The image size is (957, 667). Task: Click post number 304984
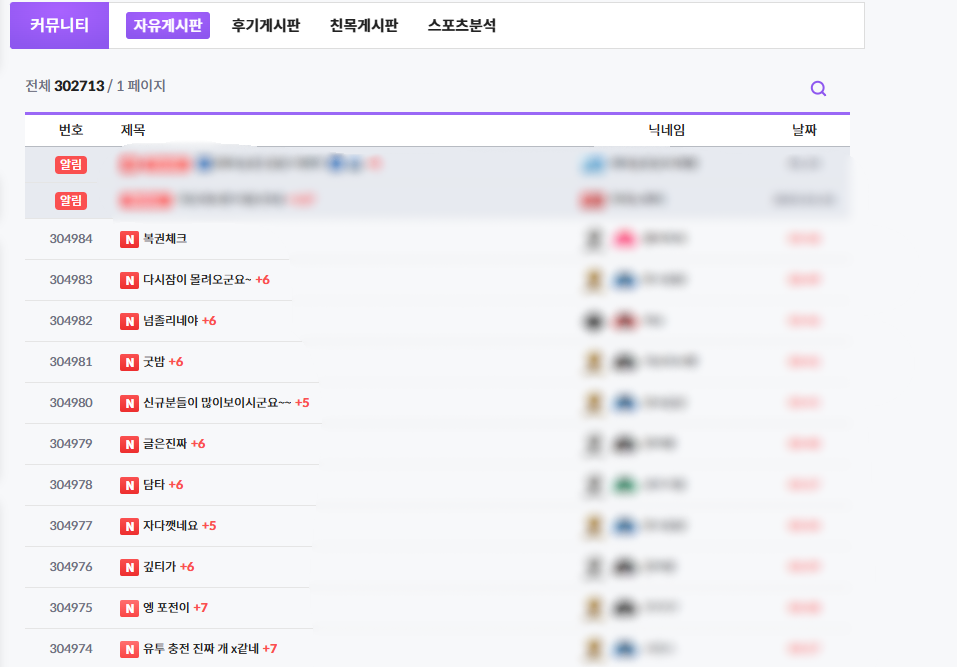(x=71, y=239)
